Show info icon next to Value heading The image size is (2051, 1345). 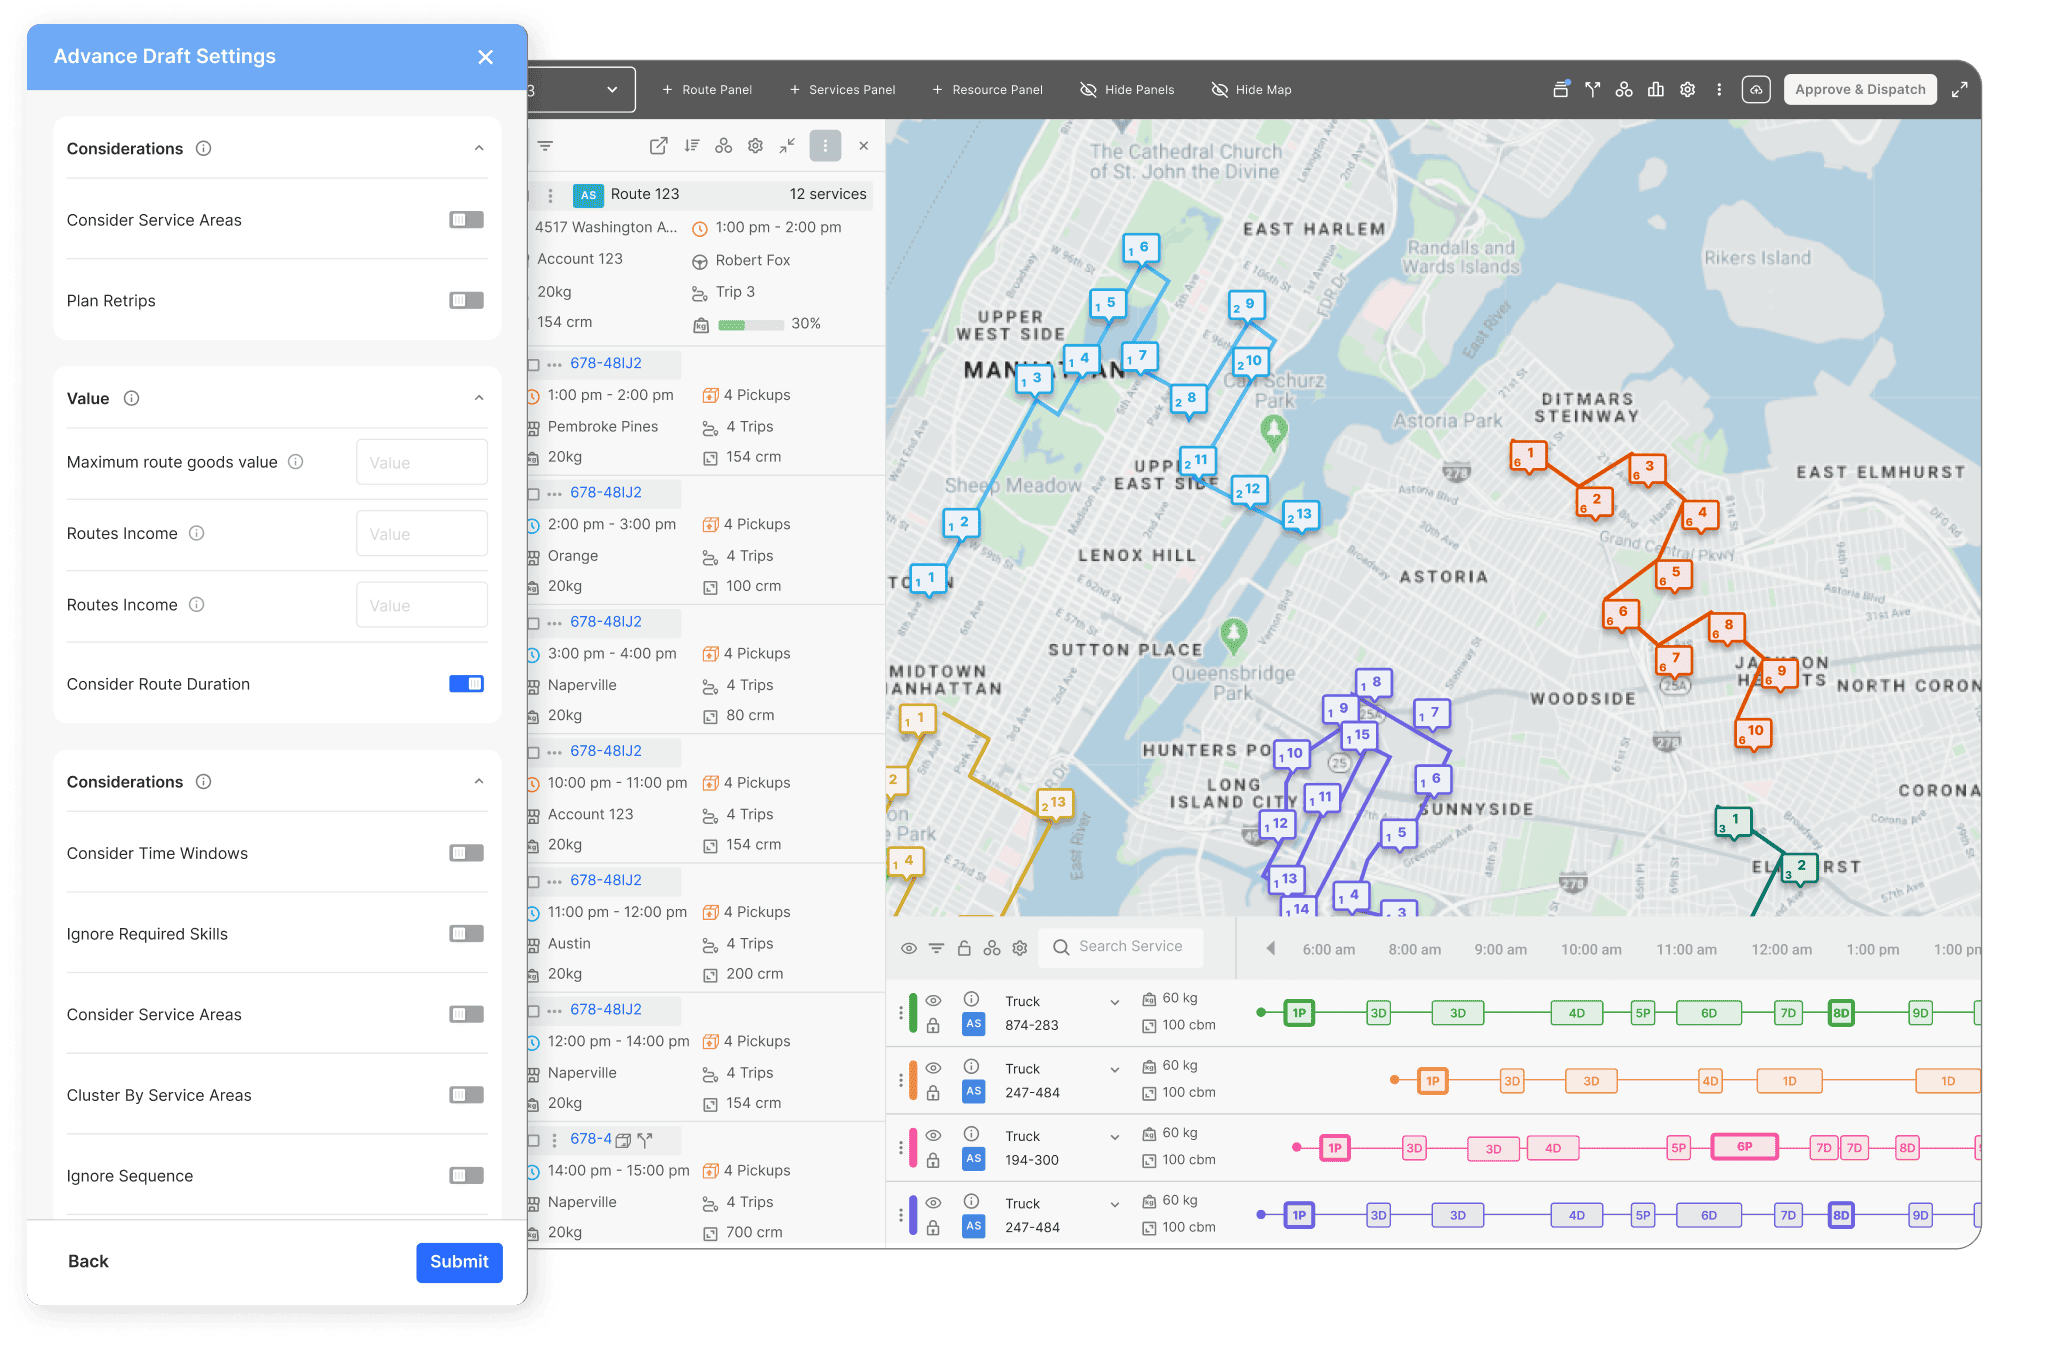[x=131, y=398]
